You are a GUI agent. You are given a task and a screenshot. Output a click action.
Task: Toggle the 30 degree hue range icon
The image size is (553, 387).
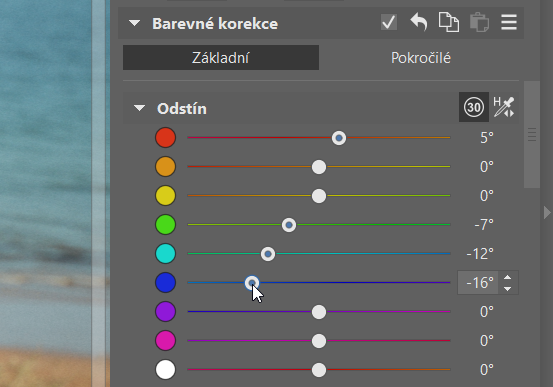coord(474,107)
